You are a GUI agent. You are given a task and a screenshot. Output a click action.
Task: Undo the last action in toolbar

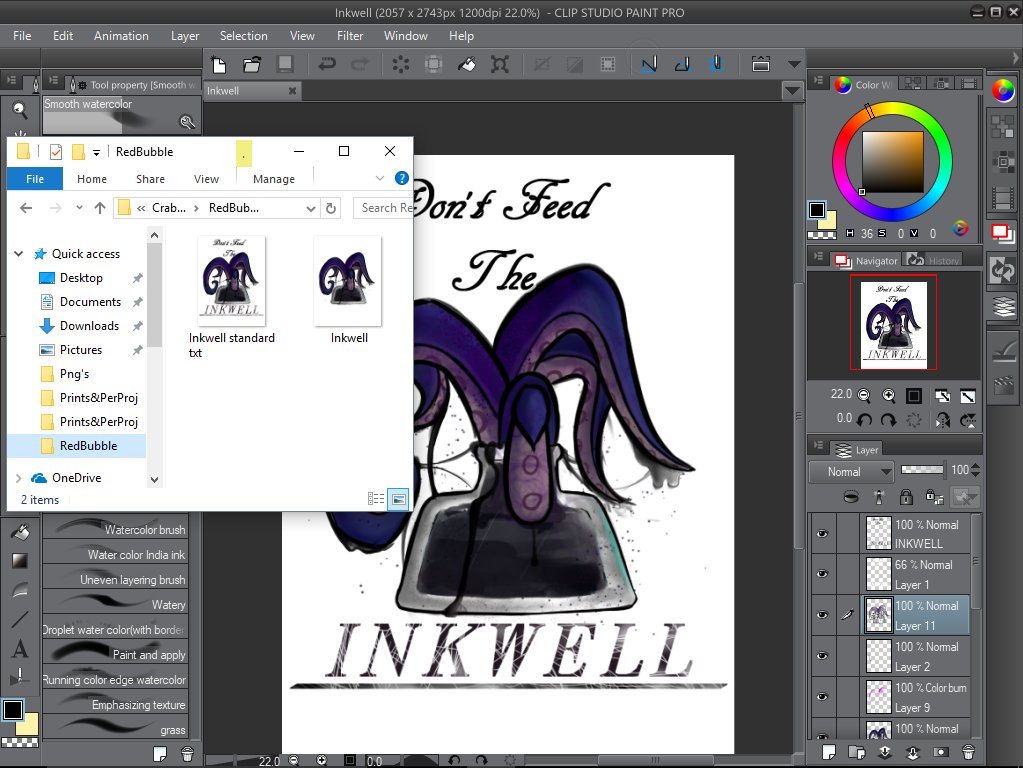click(326, 64)
